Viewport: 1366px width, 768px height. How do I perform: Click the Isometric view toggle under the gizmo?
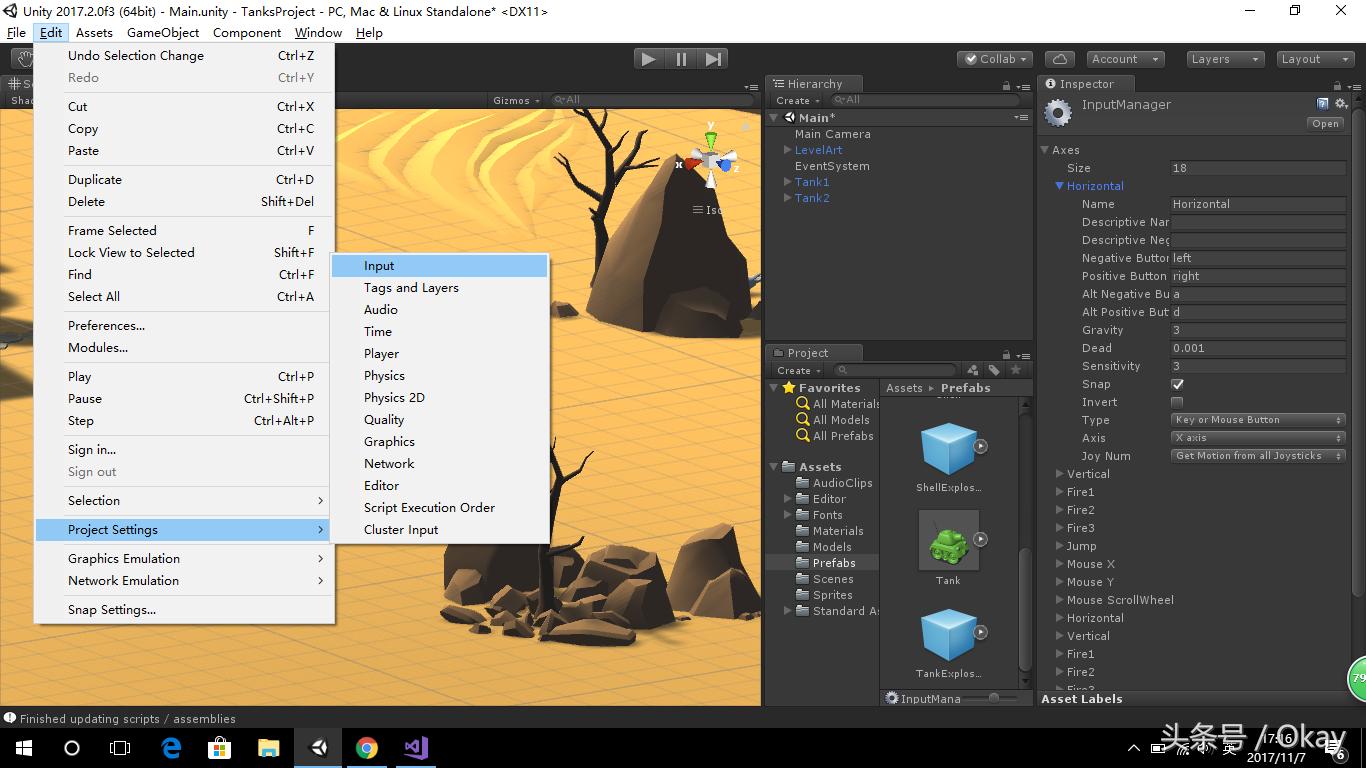[x=708, y=210]
